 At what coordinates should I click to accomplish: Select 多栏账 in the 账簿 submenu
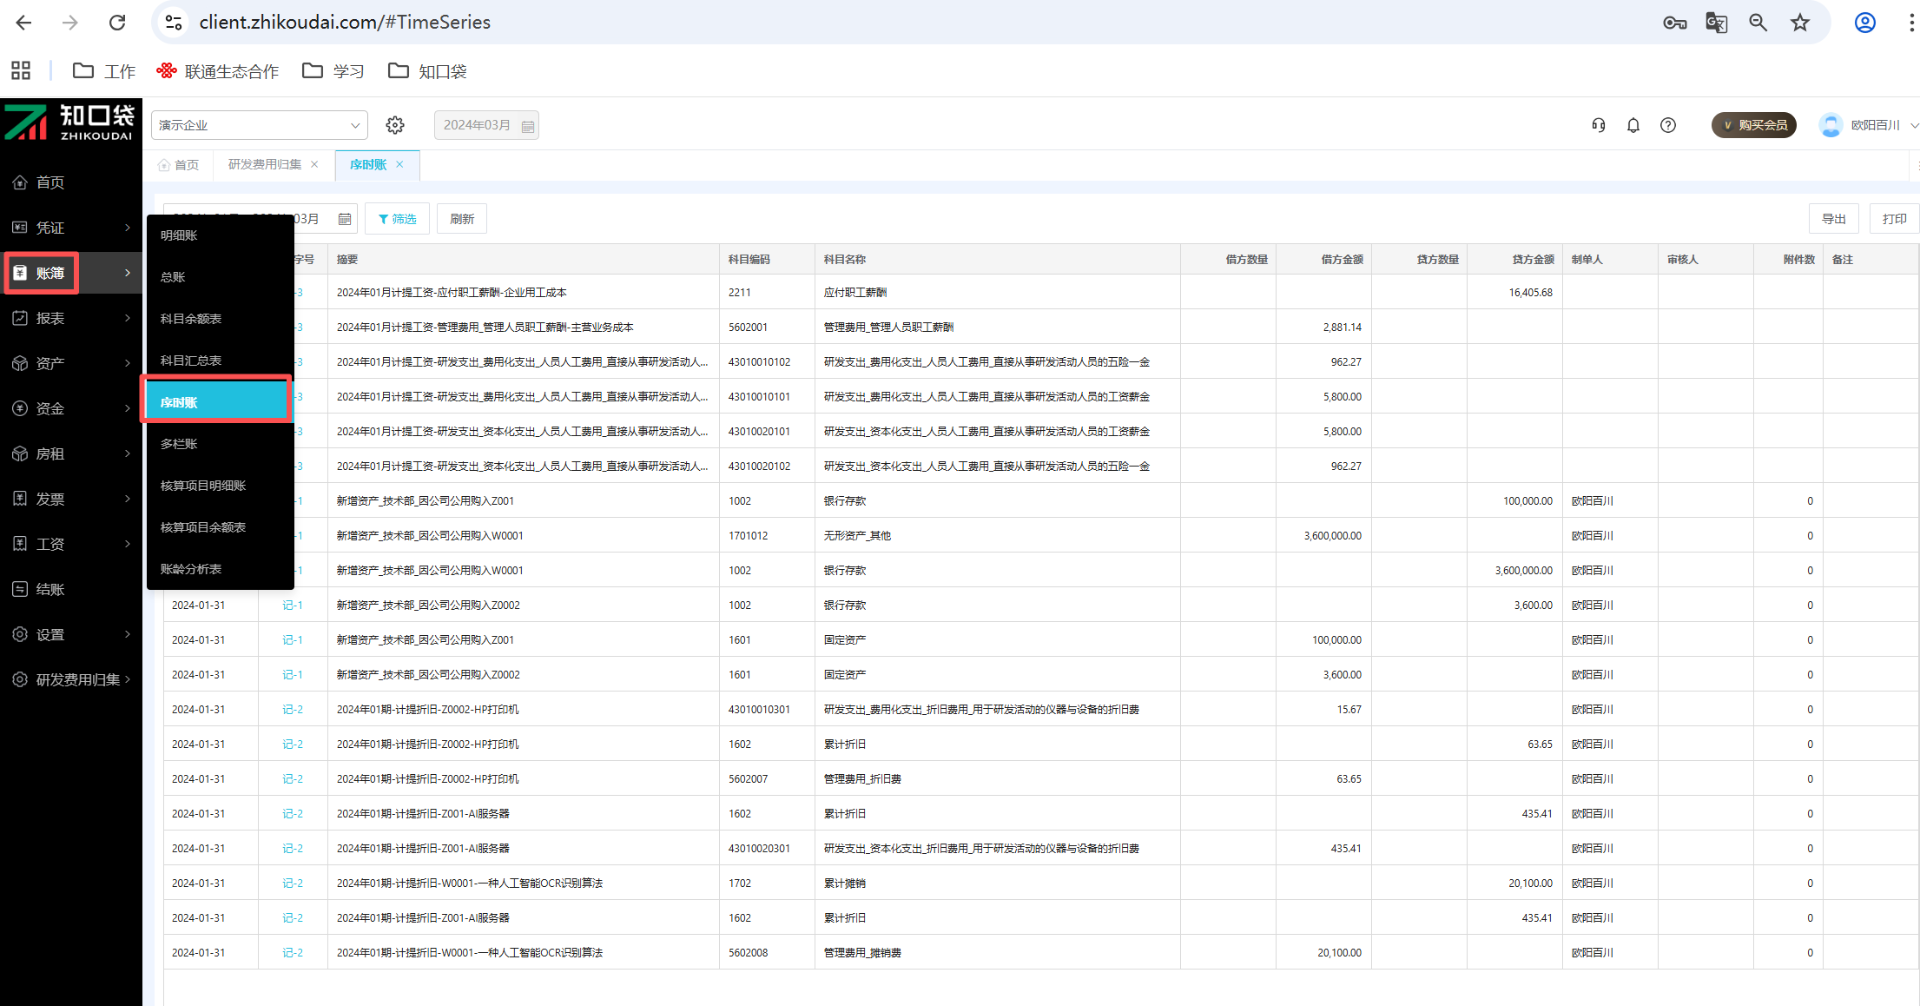point(179,444)
